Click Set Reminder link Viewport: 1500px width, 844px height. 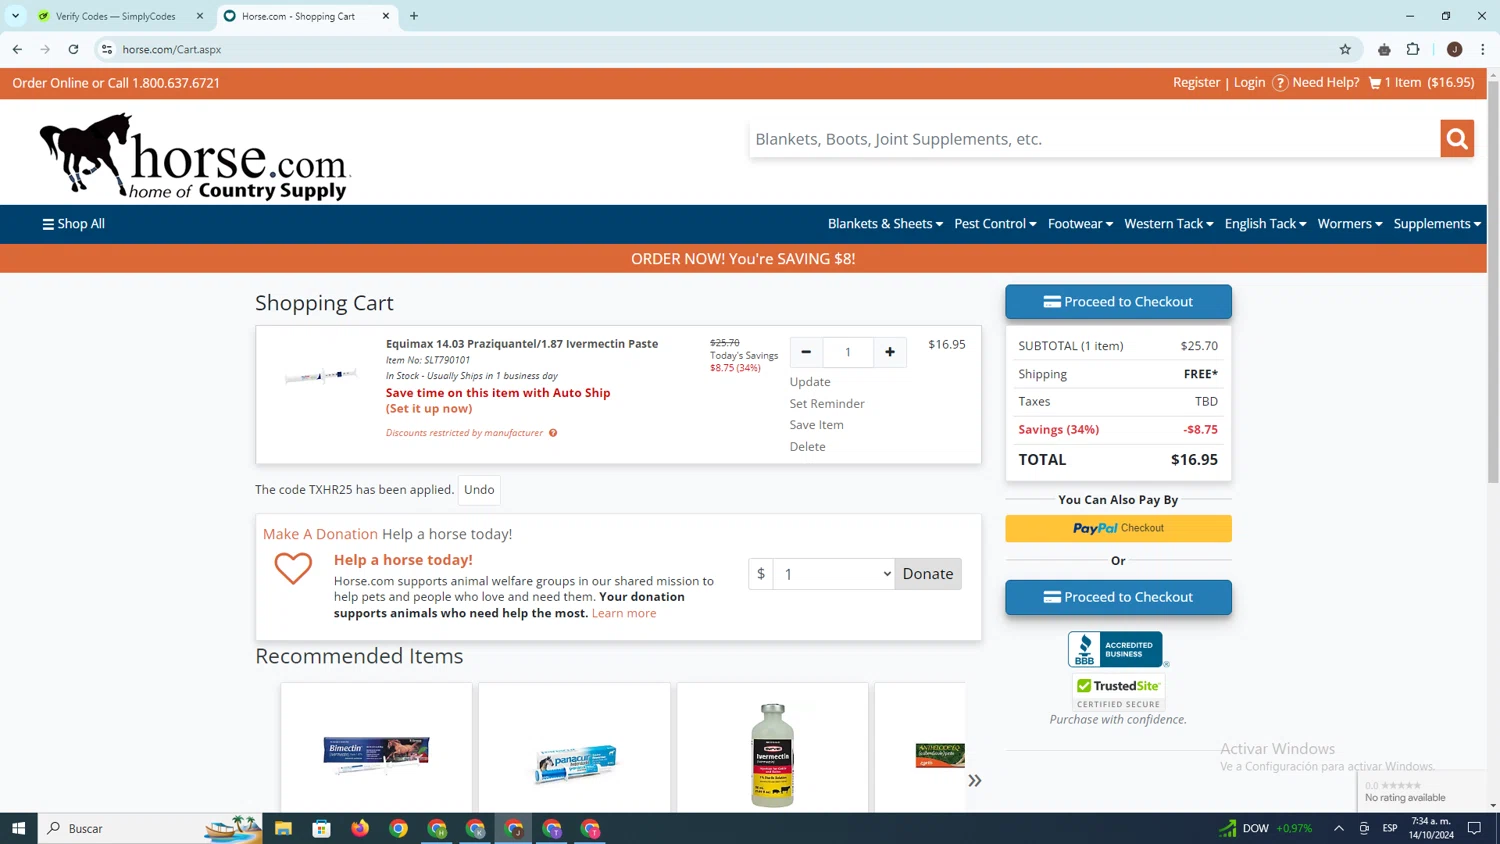pos(827,404)
